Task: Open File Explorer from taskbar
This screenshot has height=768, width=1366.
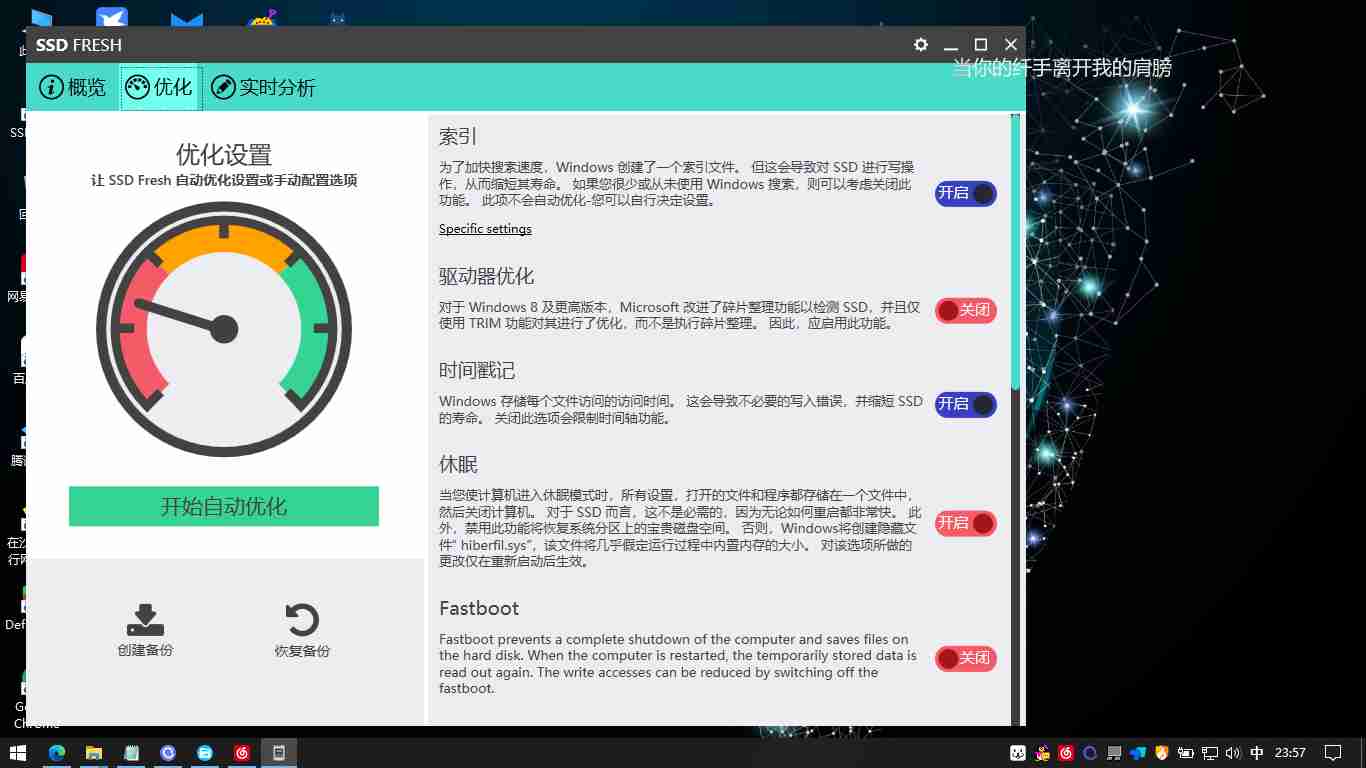Action: point(93,752)
